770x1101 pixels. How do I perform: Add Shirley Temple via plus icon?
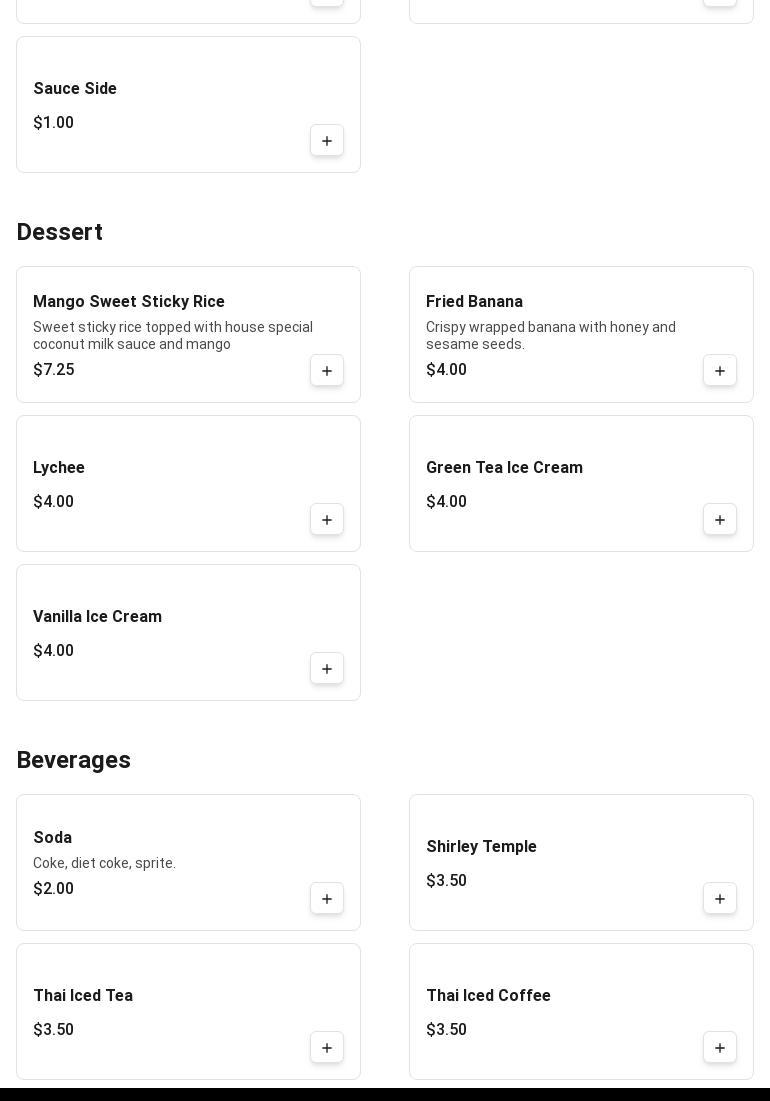tap(720, 899)
